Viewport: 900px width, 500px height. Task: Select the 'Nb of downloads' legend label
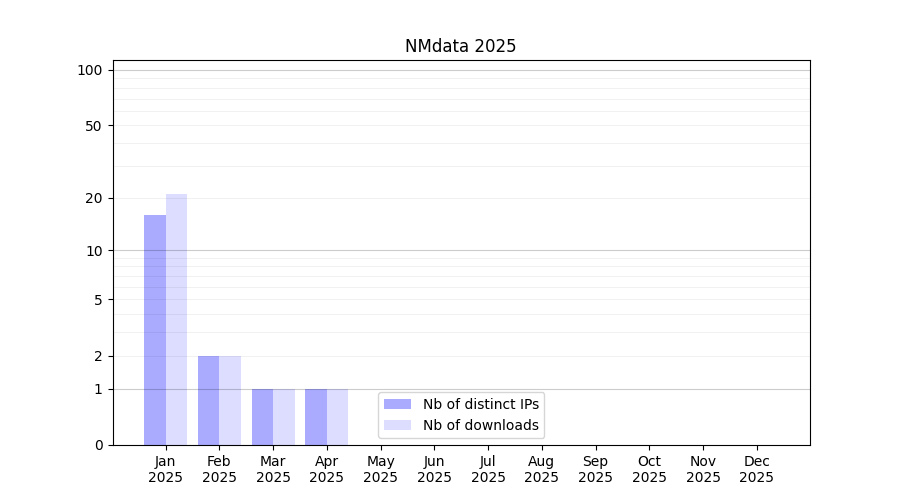[x=480, y=425]
